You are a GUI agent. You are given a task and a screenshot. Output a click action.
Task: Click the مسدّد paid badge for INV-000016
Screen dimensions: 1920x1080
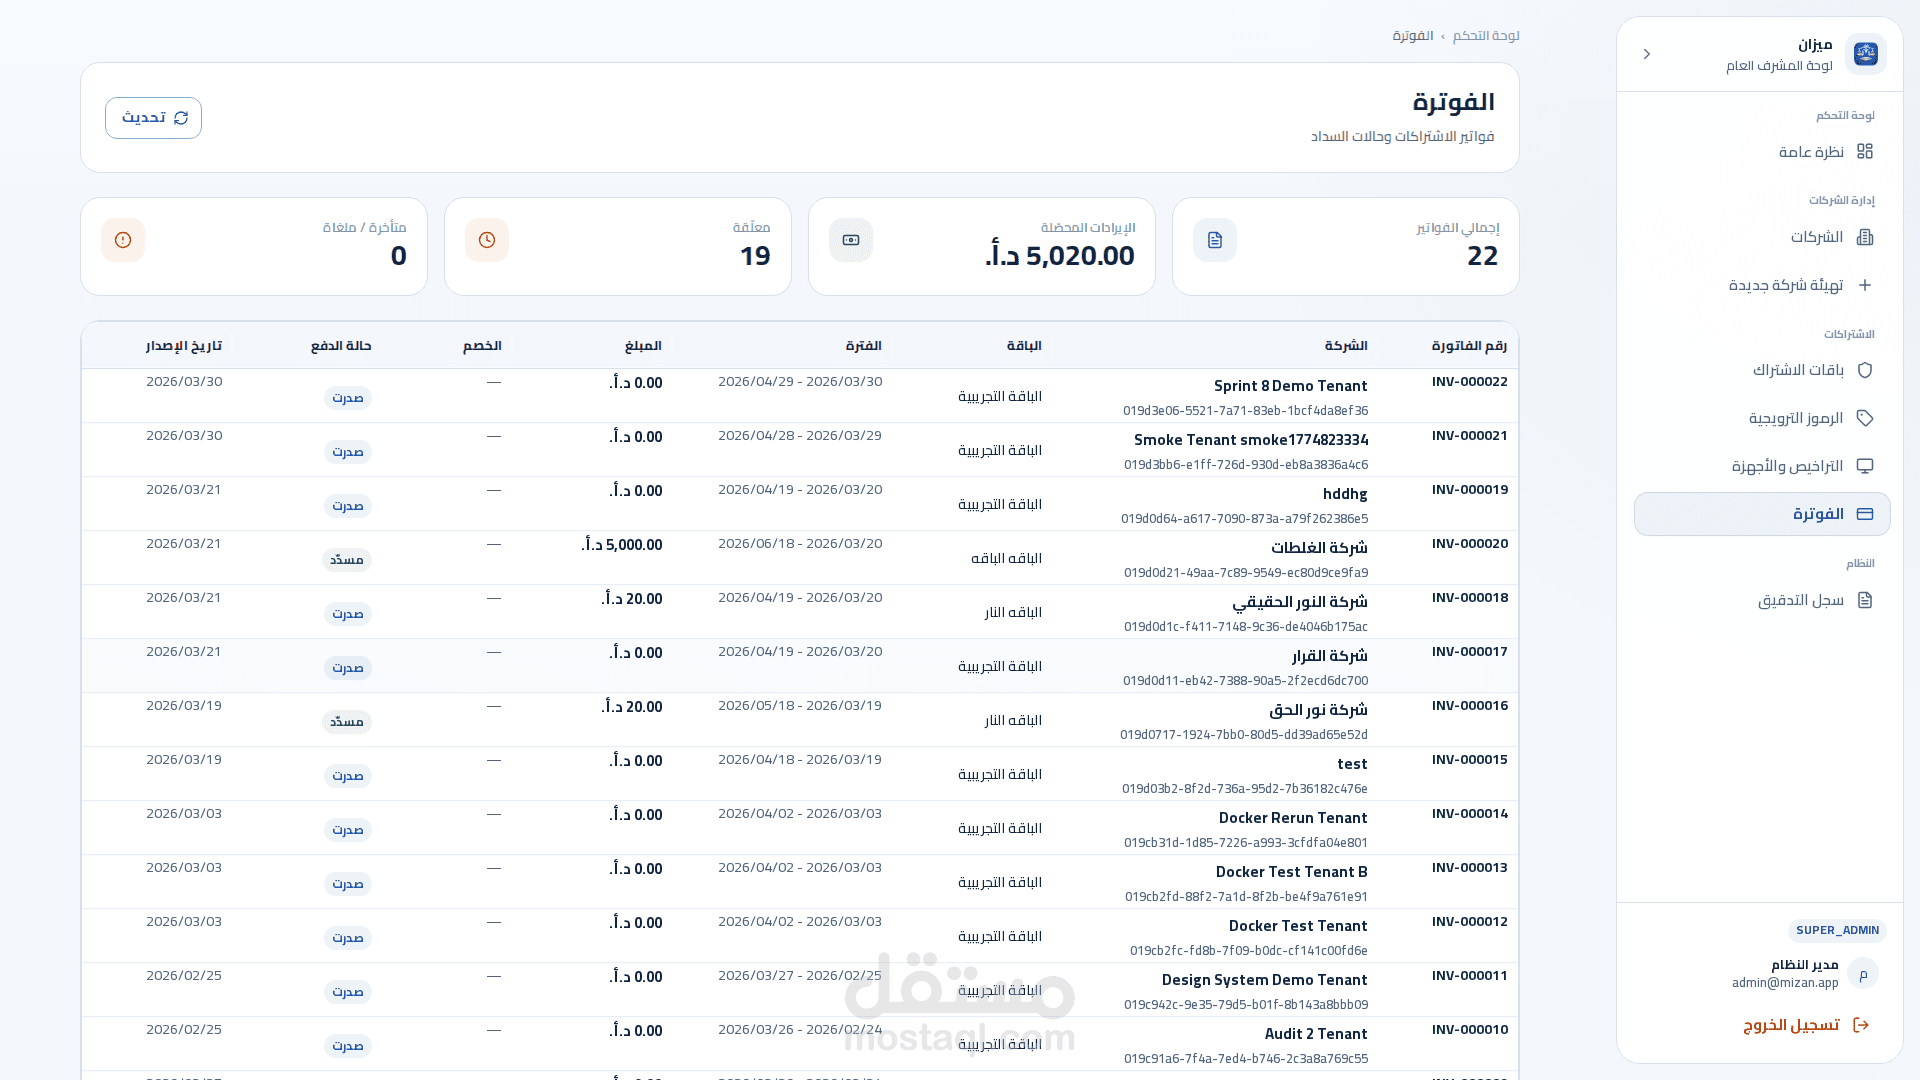pyautogui.click(x=347, y=722)
